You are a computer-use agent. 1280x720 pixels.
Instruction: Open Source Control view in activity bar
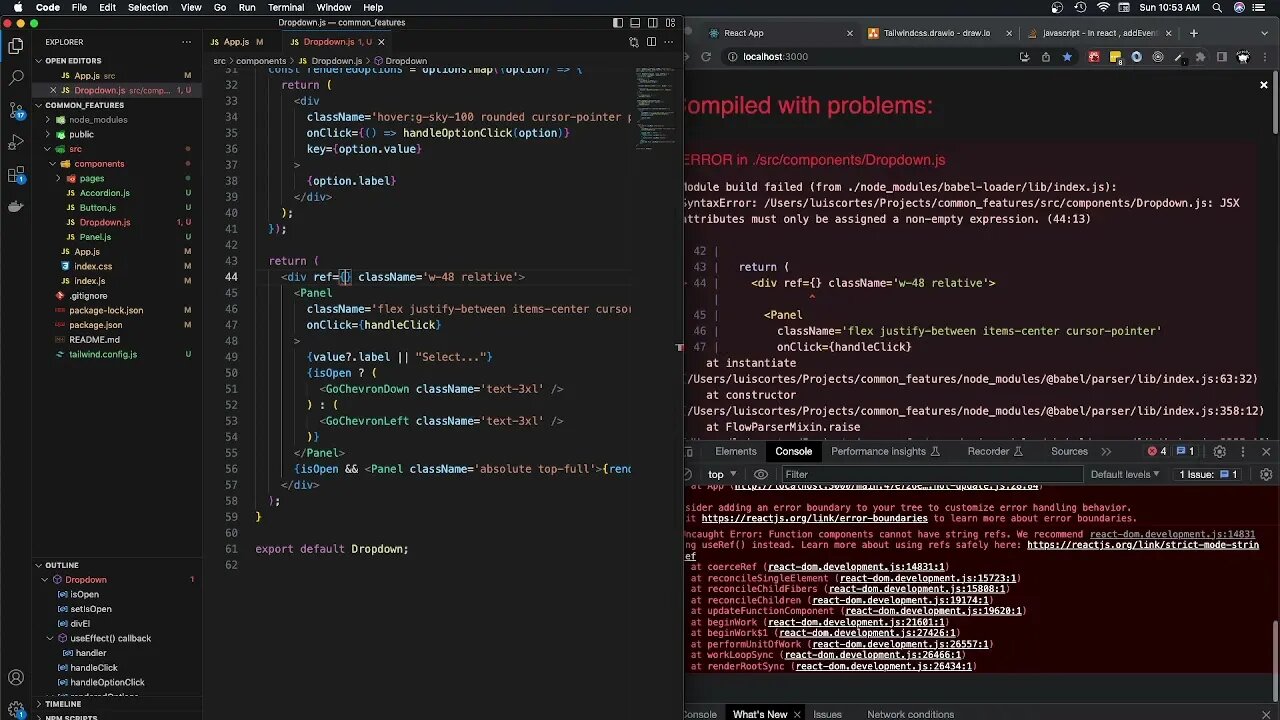(16, 110)
